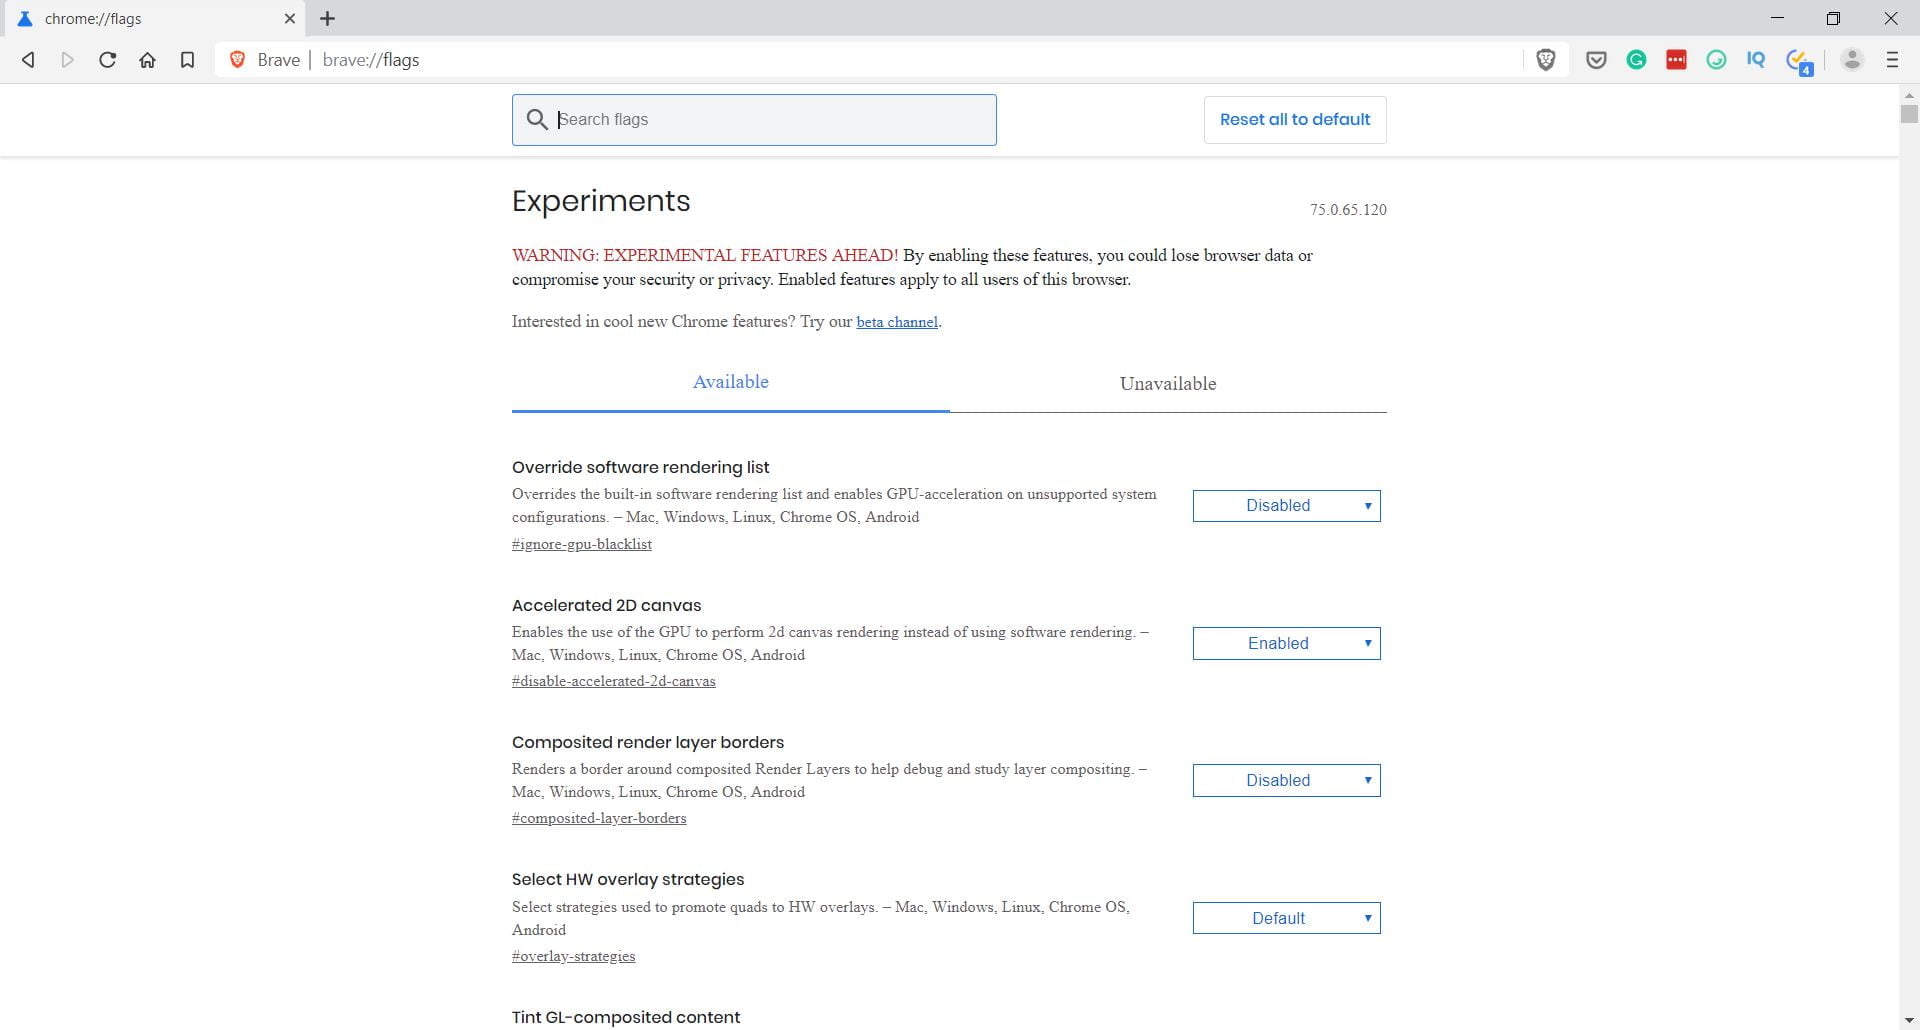Open the #ignore-gpu-blacklist anchor link
1920x1030 pixels.
(582, 544)
